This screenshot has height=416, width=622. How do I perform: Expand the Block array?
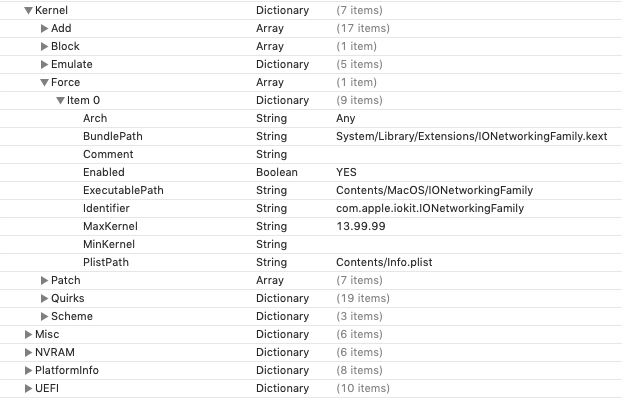pyautogui.click(x=44, y=47)
